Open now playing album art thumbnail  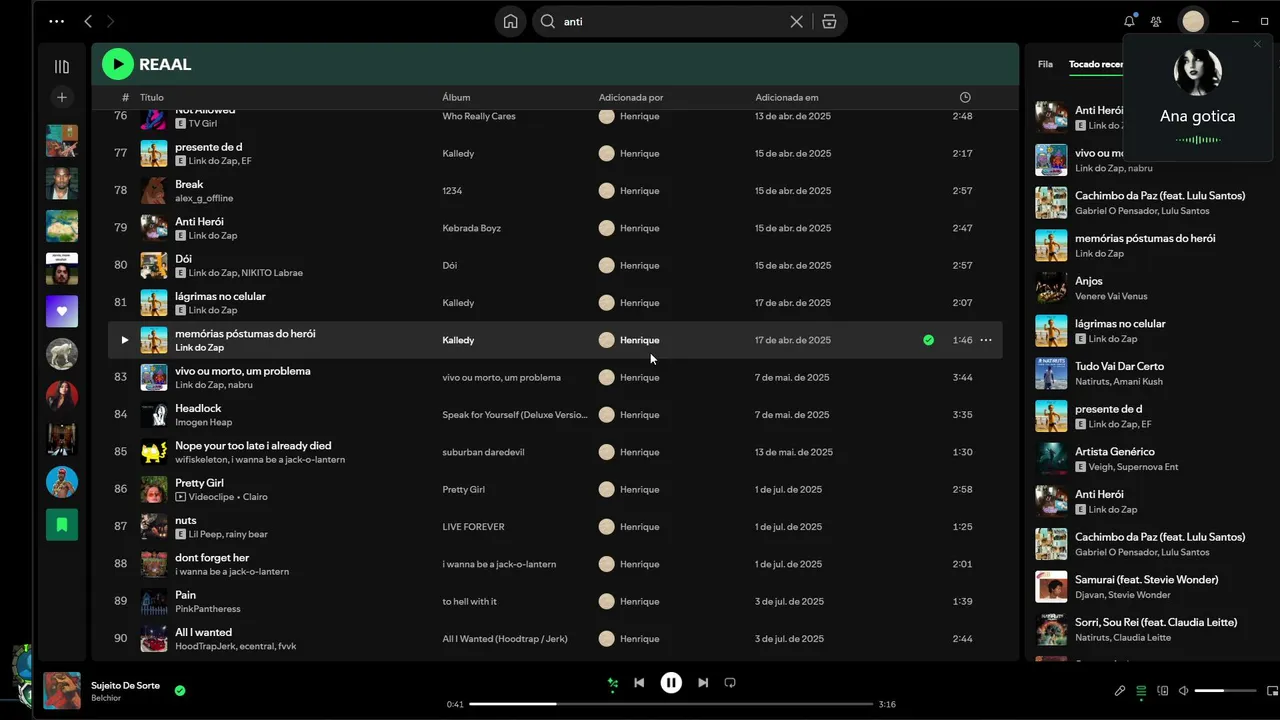point(62,691)
